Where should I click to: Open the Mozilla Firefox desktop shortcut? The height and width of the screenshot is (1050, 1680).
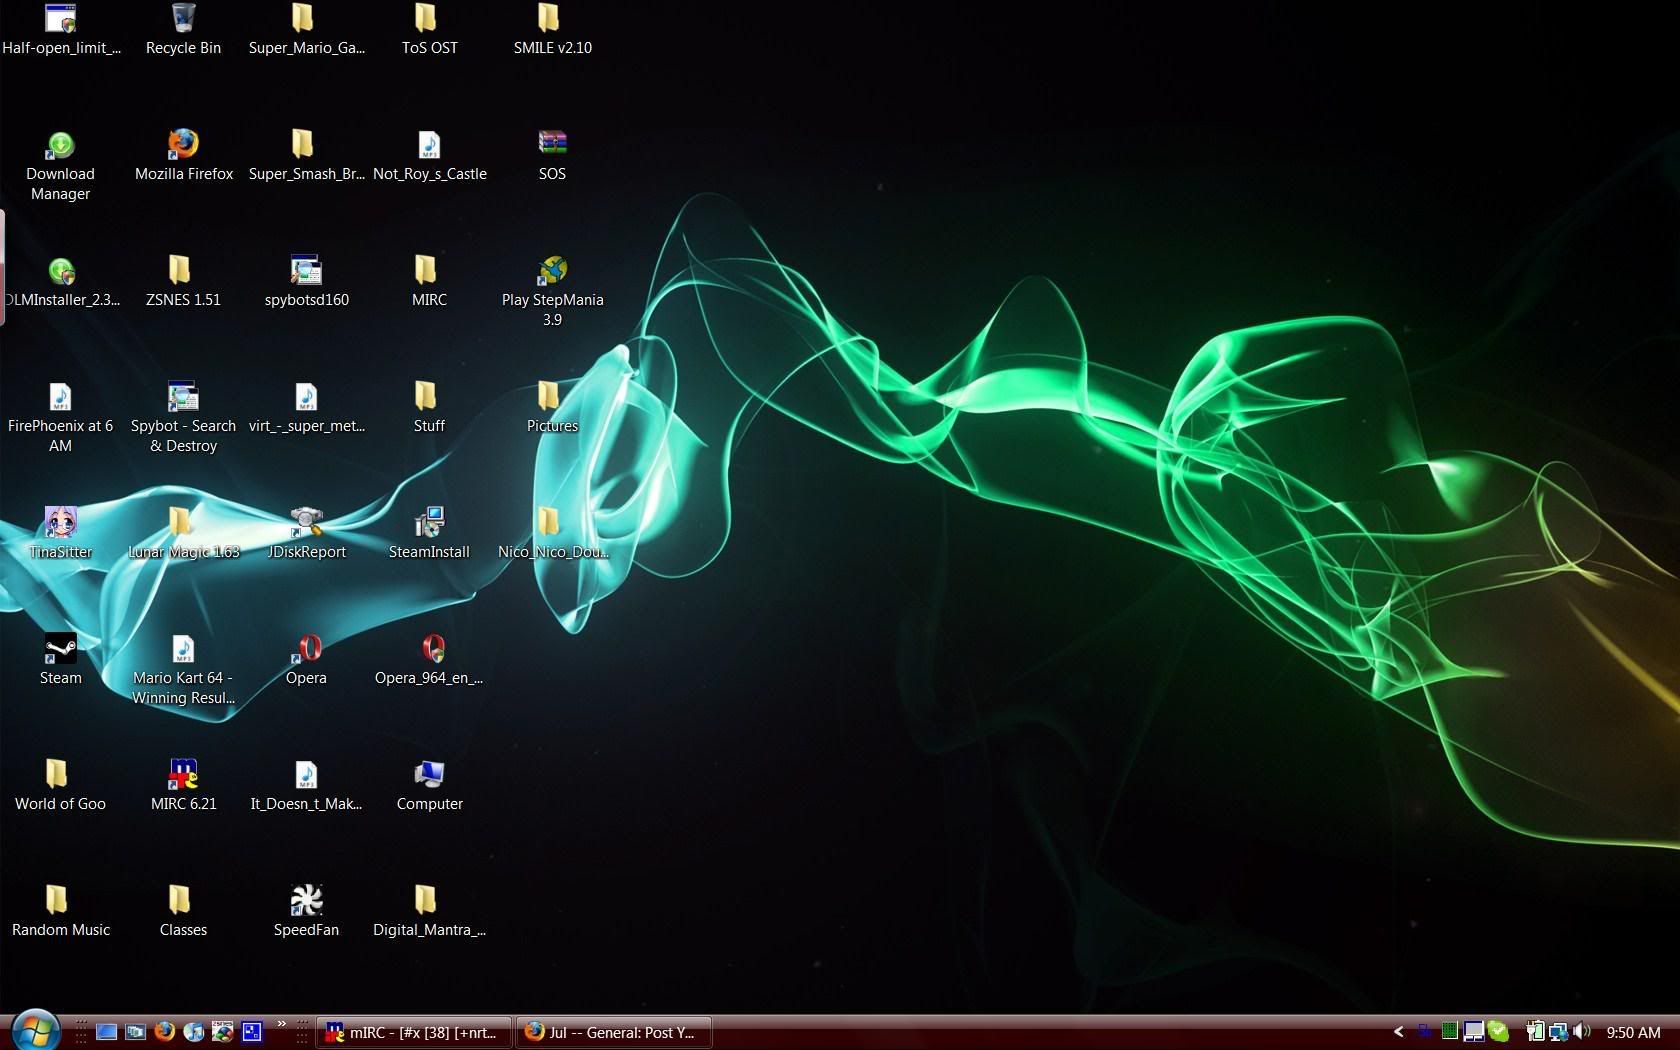pyautogui.click(x=183, y=145)
